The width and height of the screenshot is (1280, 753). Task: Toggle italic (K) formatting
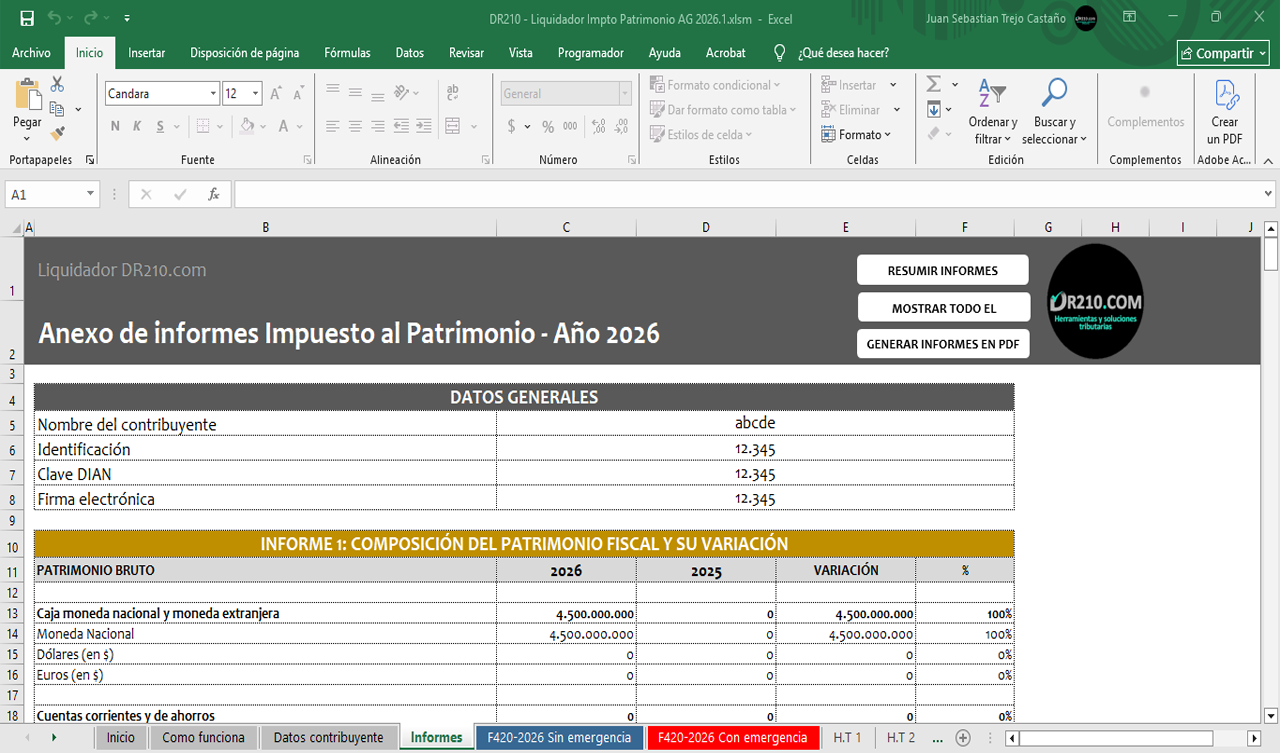(x=138, y=126)
